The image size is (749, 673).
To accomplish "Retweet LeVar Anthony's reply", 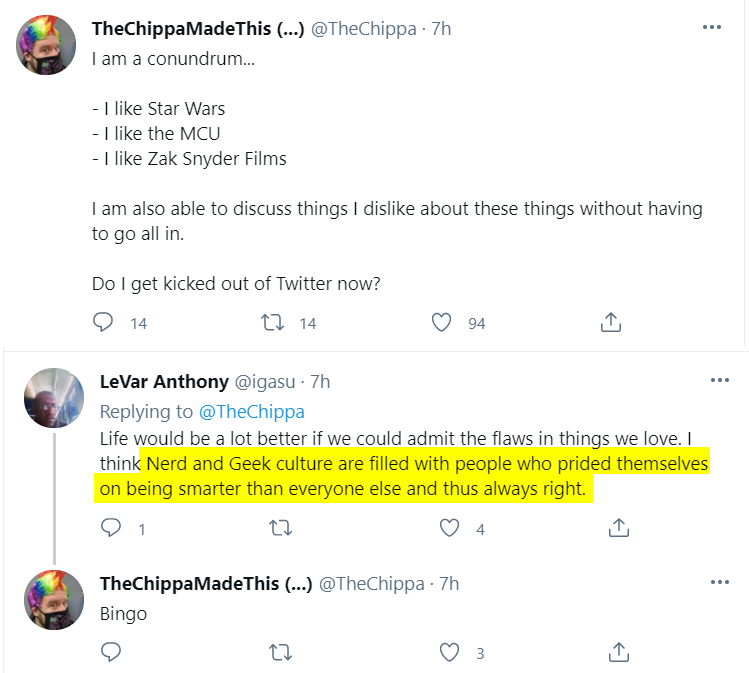I will (280, 528).
